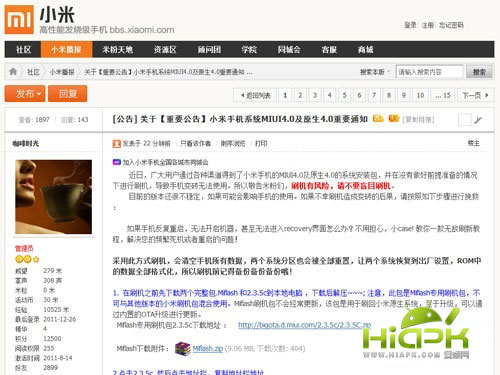Image resolution: width=500 pixels, height=375 pixels.
Task: Go to page 5 of the thread
Action: click(x=344, y=95)
